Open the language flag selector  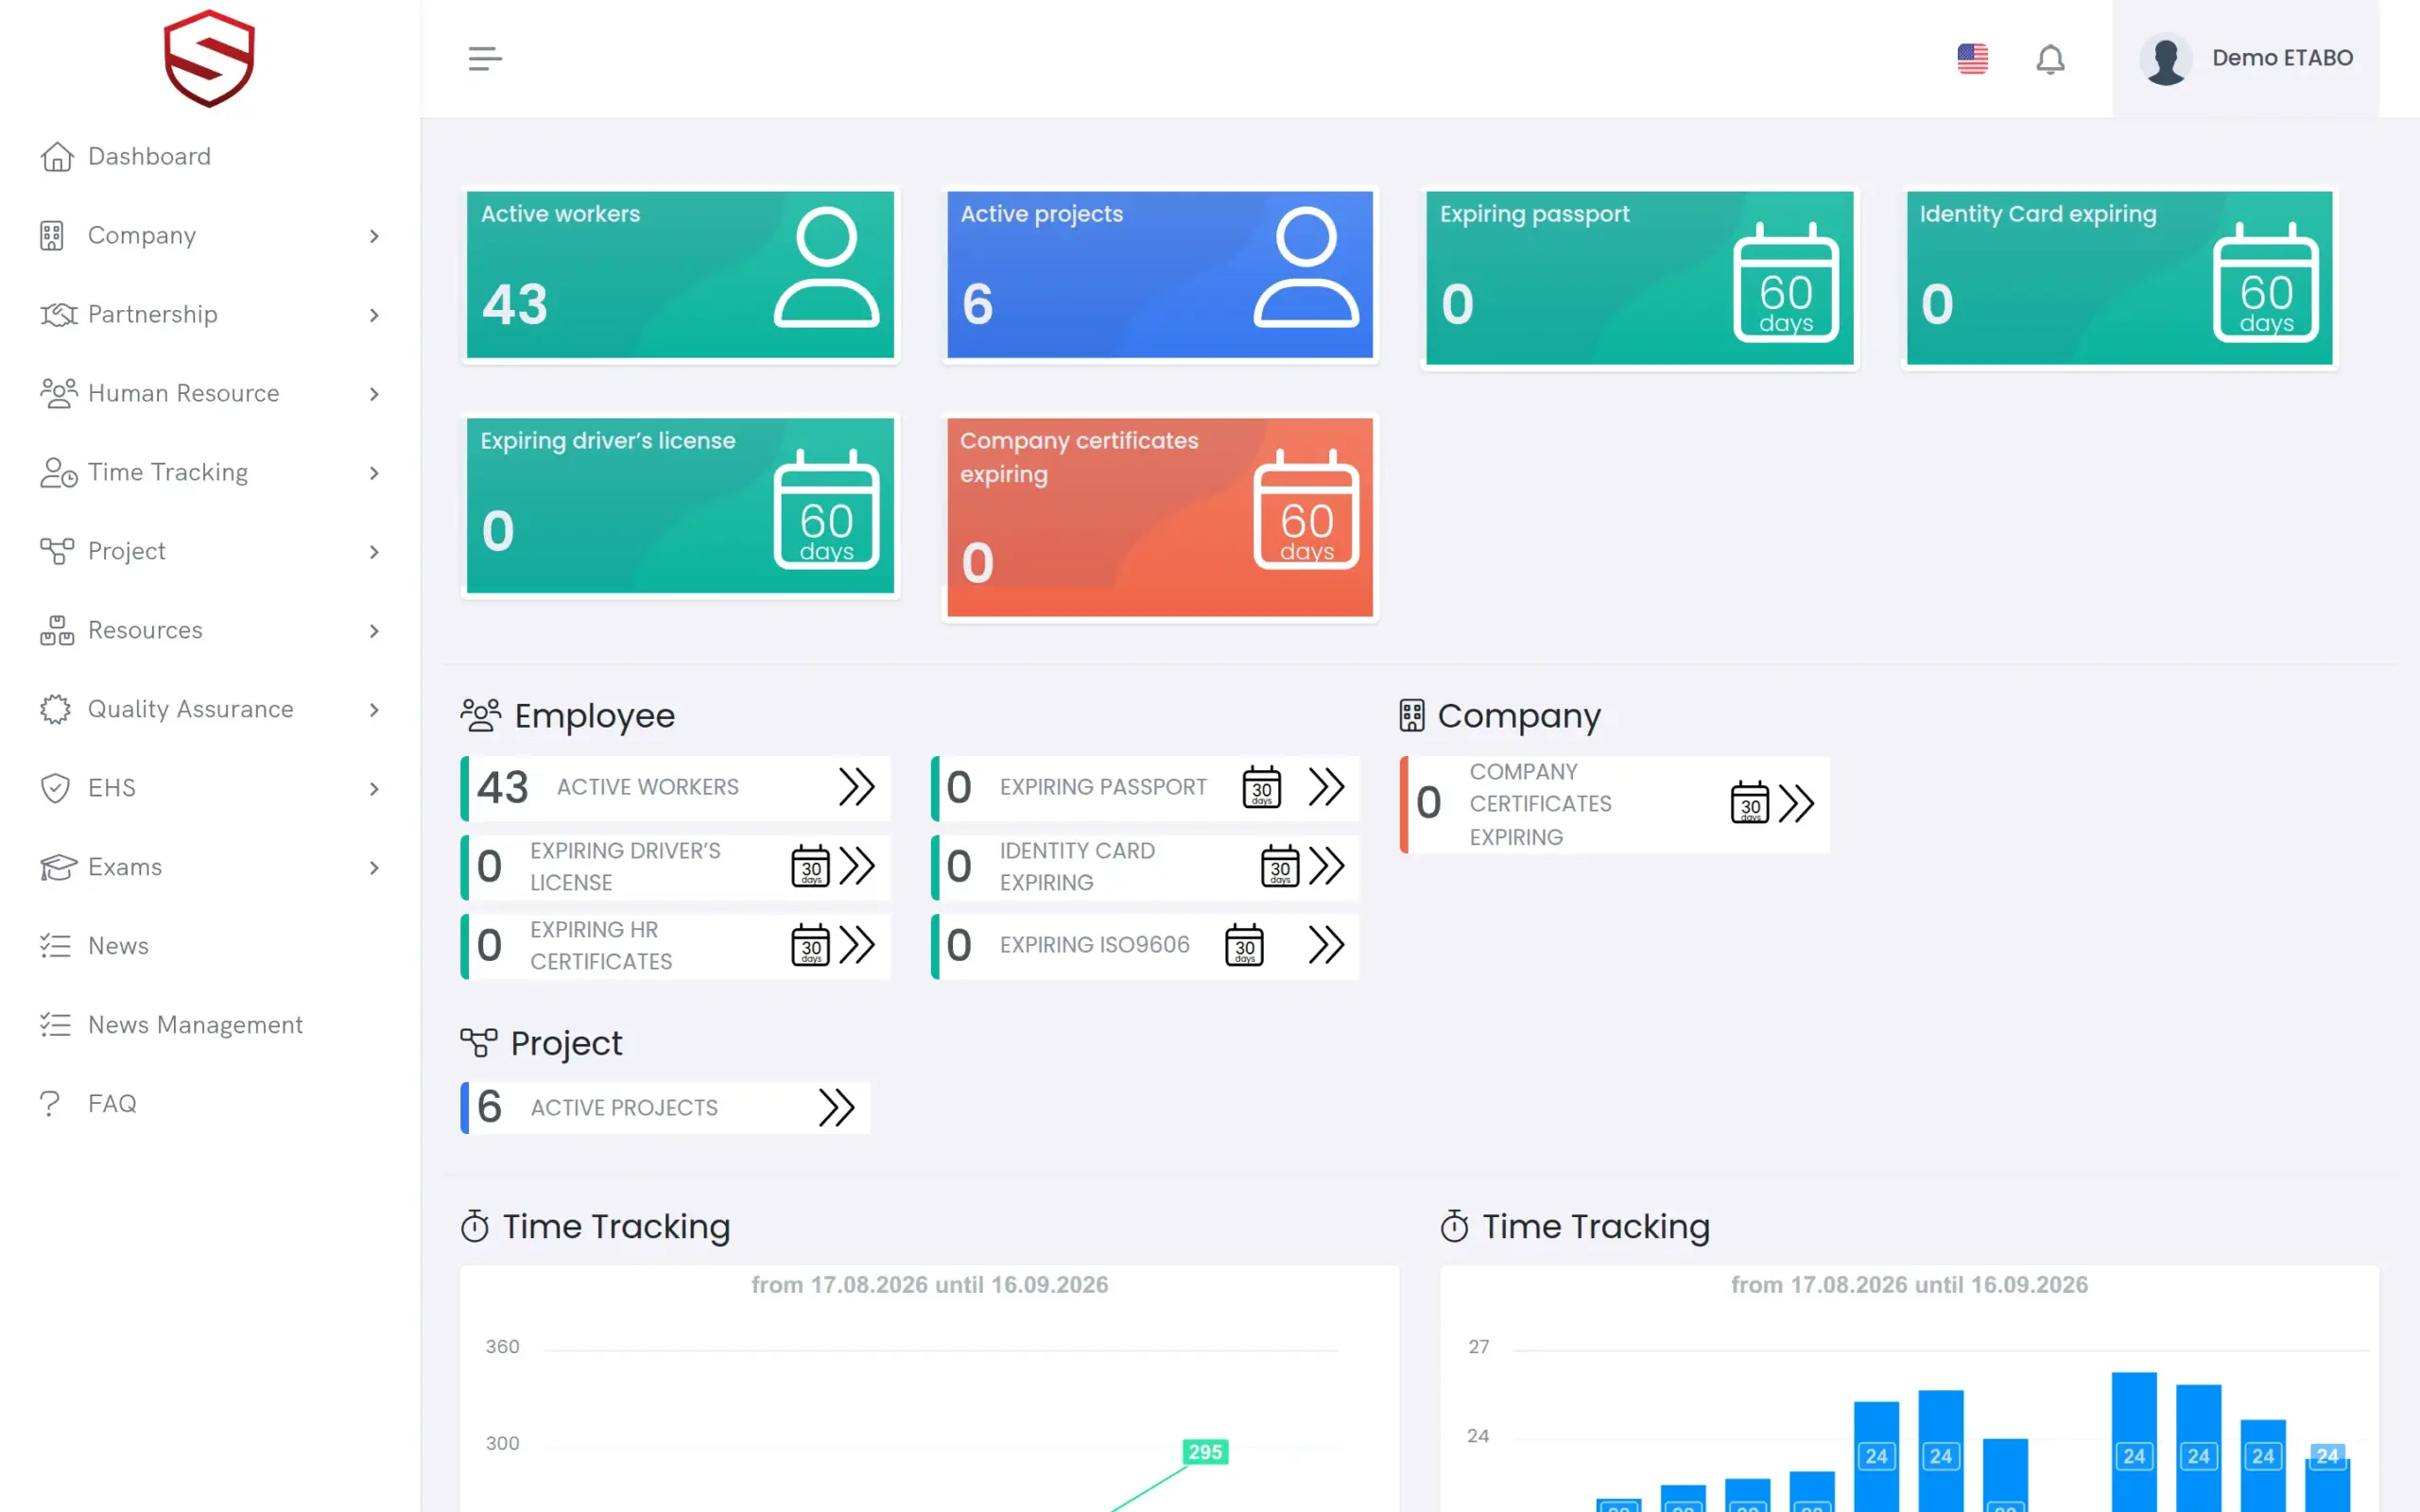[1972, 58]
